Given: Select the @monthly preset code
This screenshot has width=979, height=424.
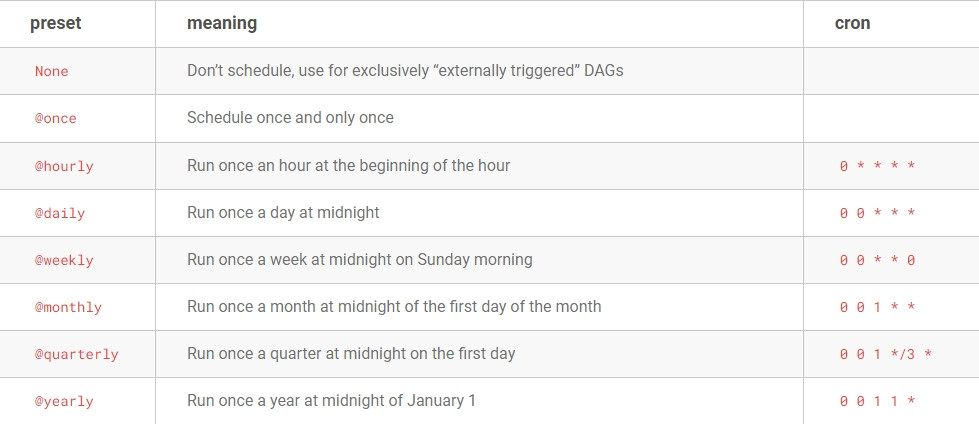Looking at the screenshot, I should (68, 307).
